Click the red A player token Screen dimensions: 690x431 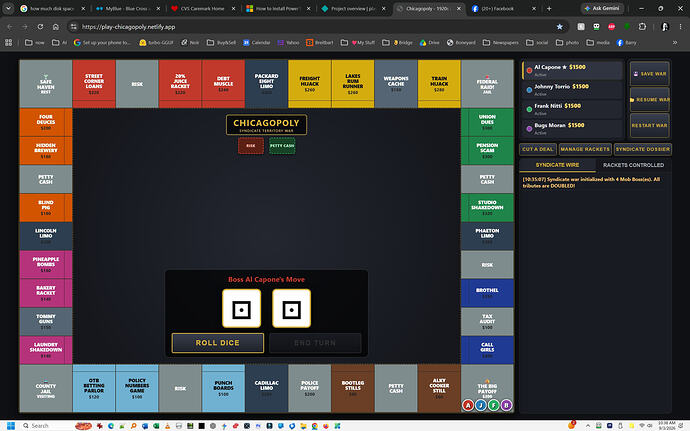pyautogui.click(x=468, y=405)
